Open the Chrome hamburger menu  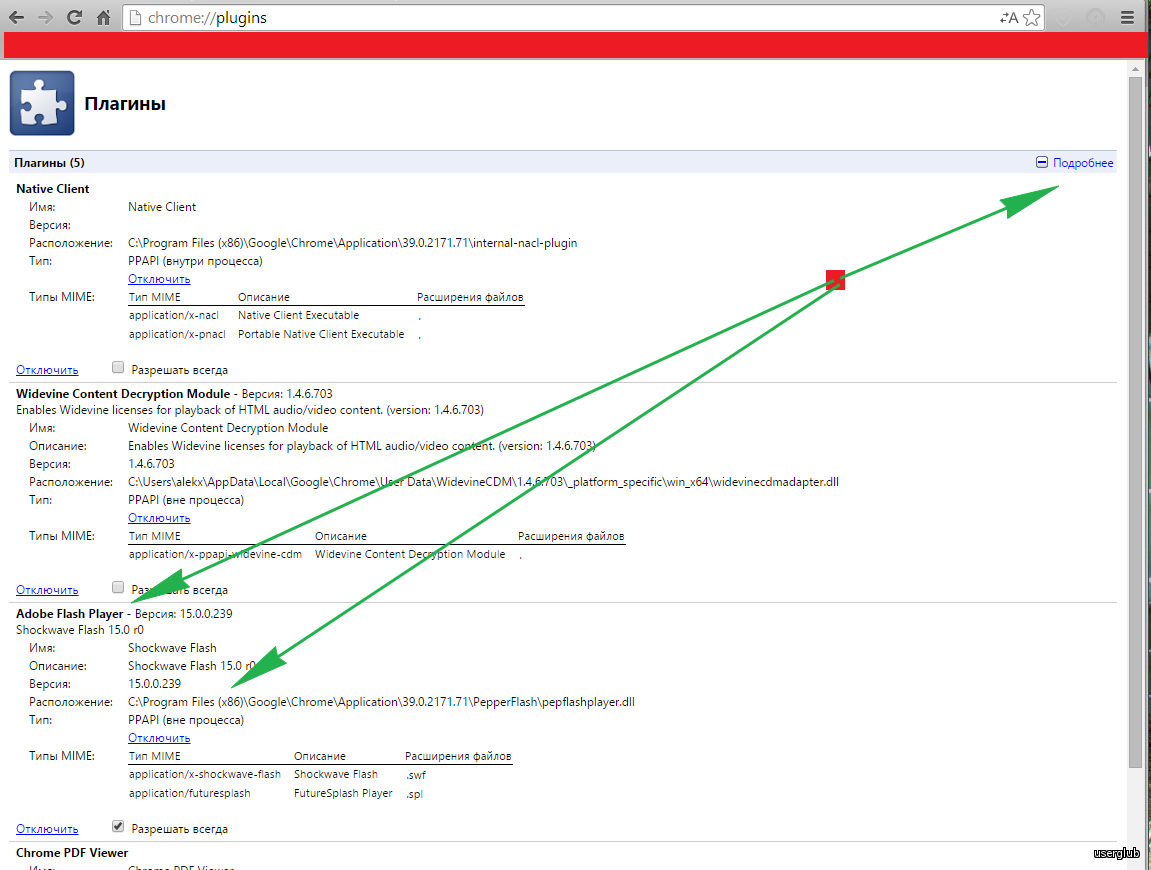1128,18
